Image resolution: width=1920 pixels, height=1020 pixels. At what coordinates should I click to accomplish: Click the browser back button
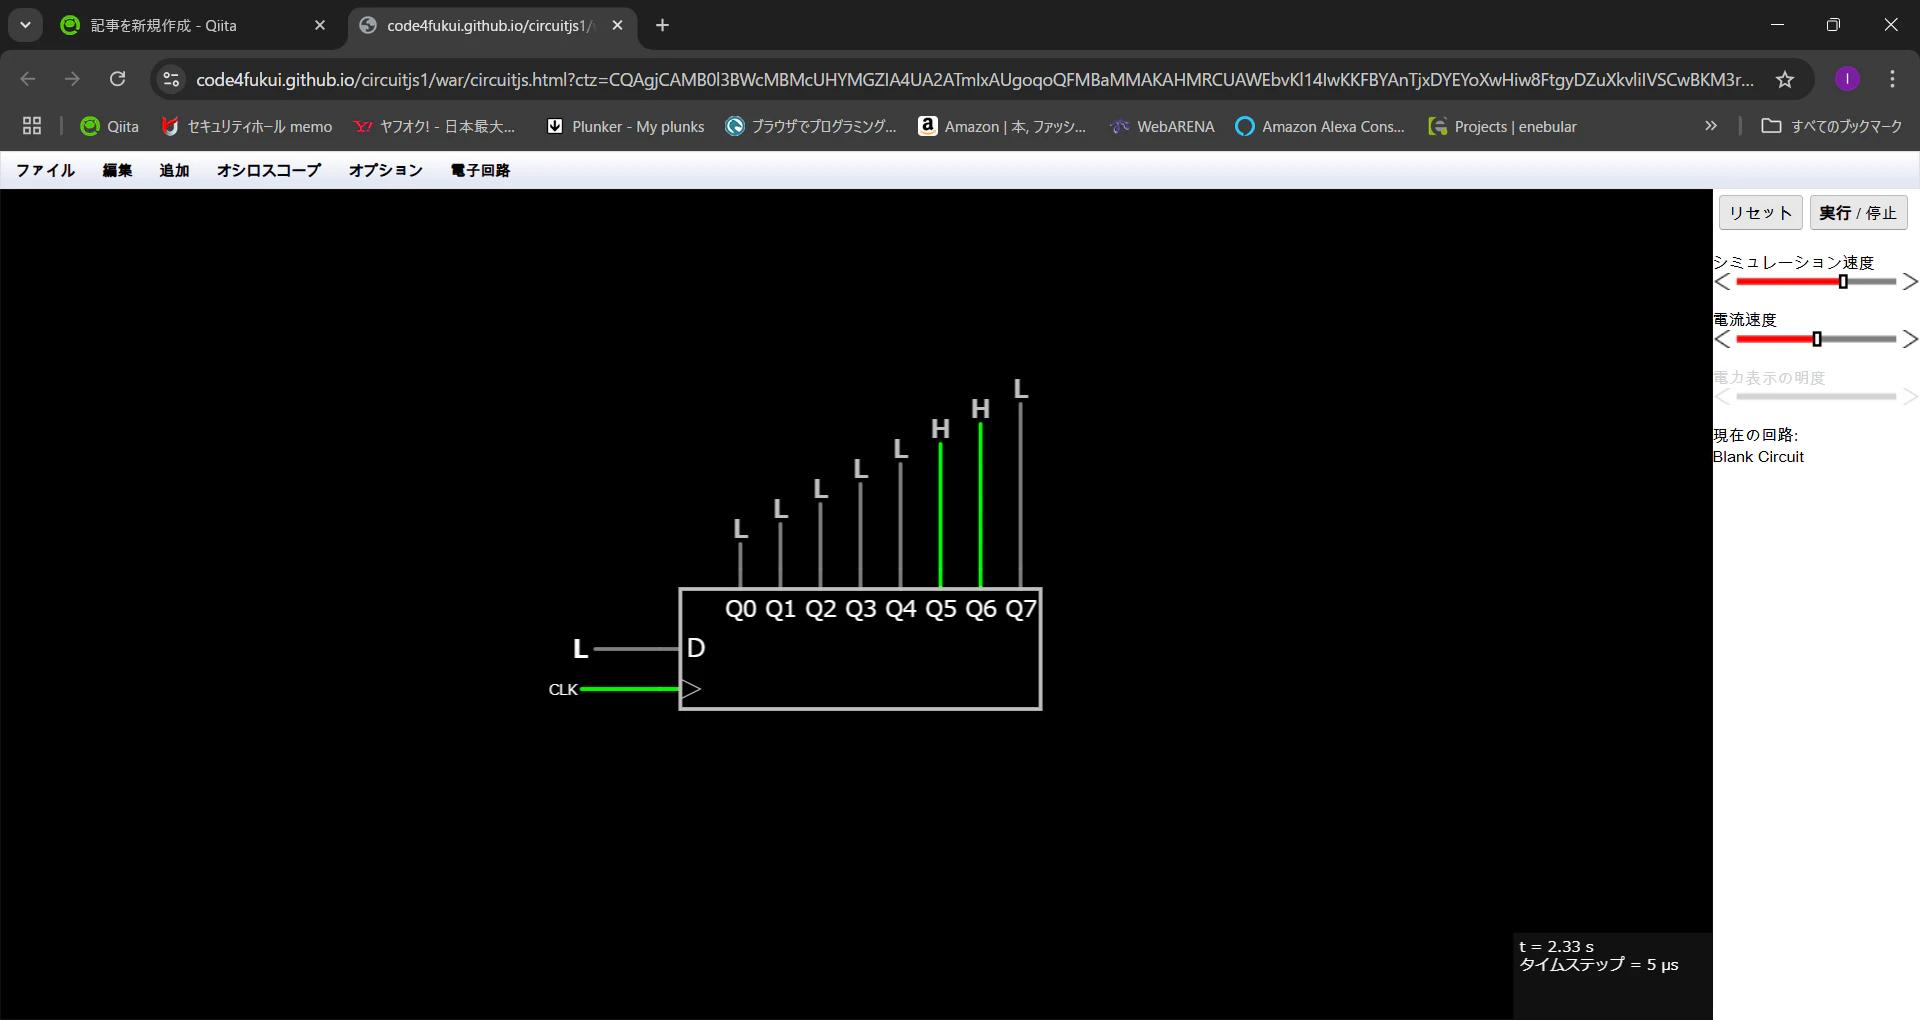pos(28,79)
